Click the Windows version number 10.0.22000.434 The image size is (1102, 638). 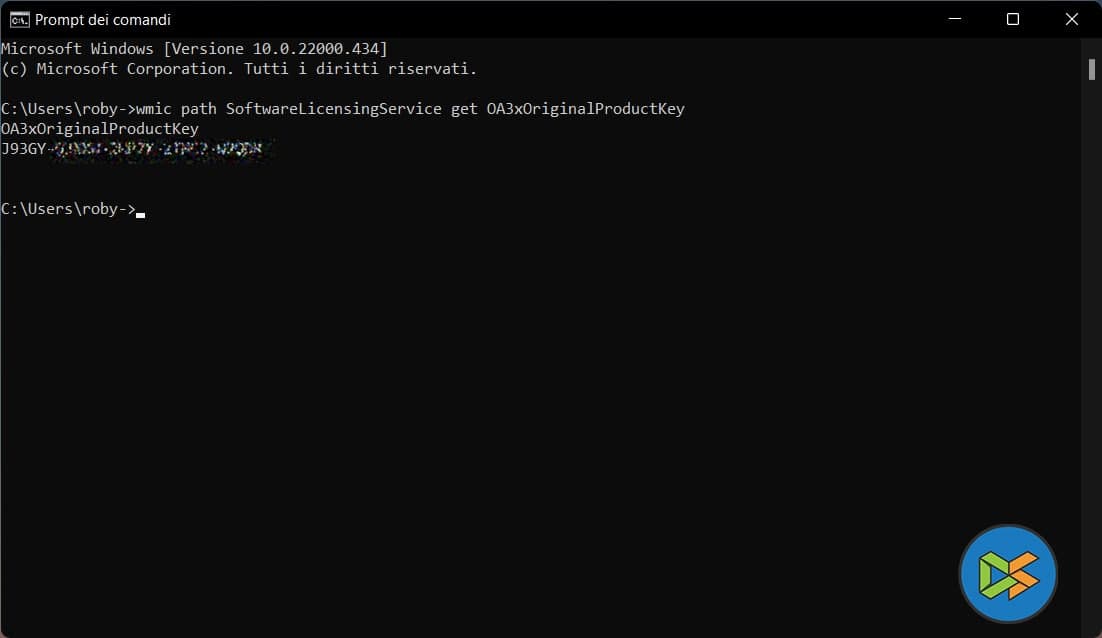315,49
